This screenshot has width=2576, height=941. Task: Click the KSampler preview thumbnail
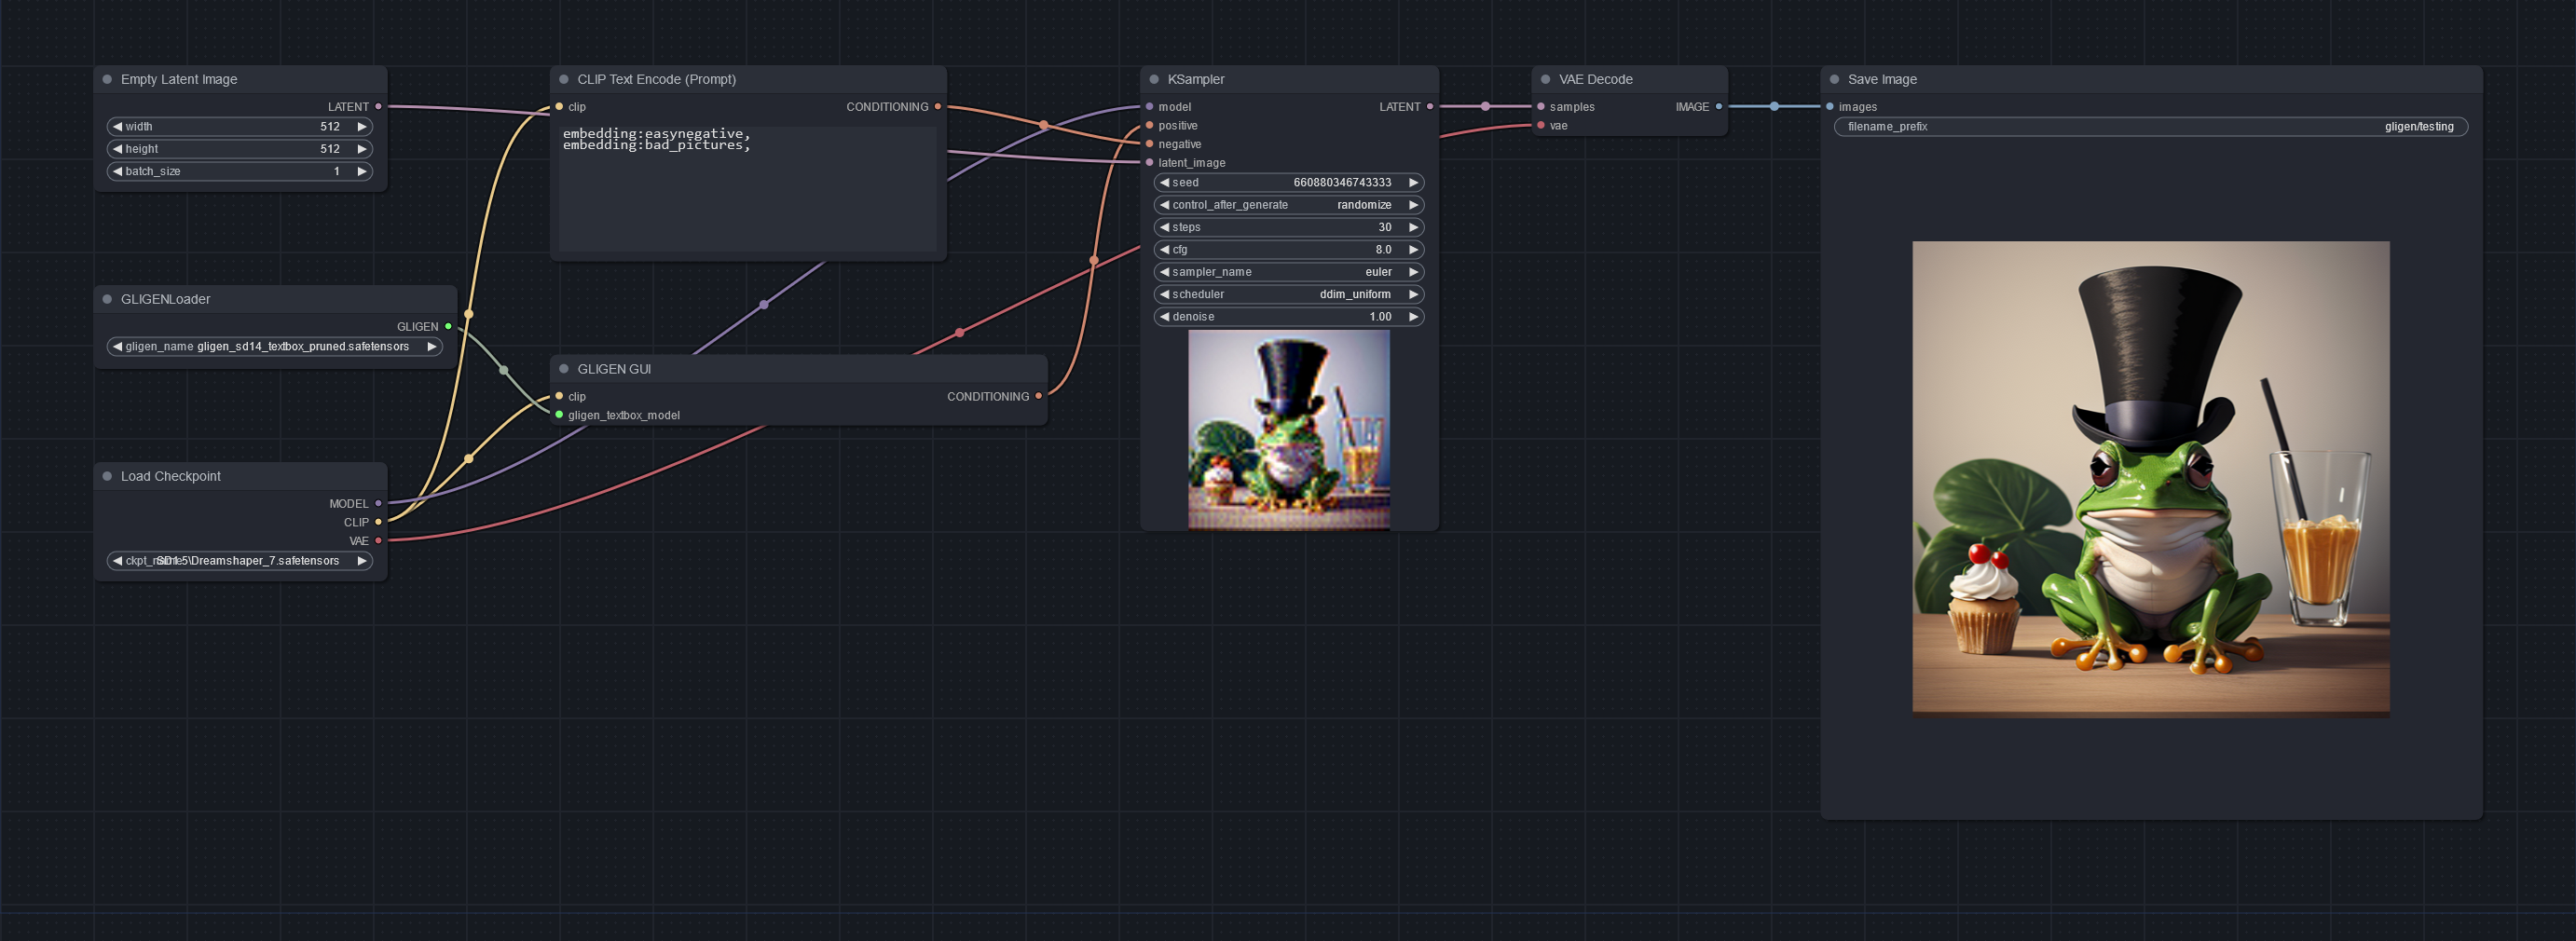[x=1289, y=429]
